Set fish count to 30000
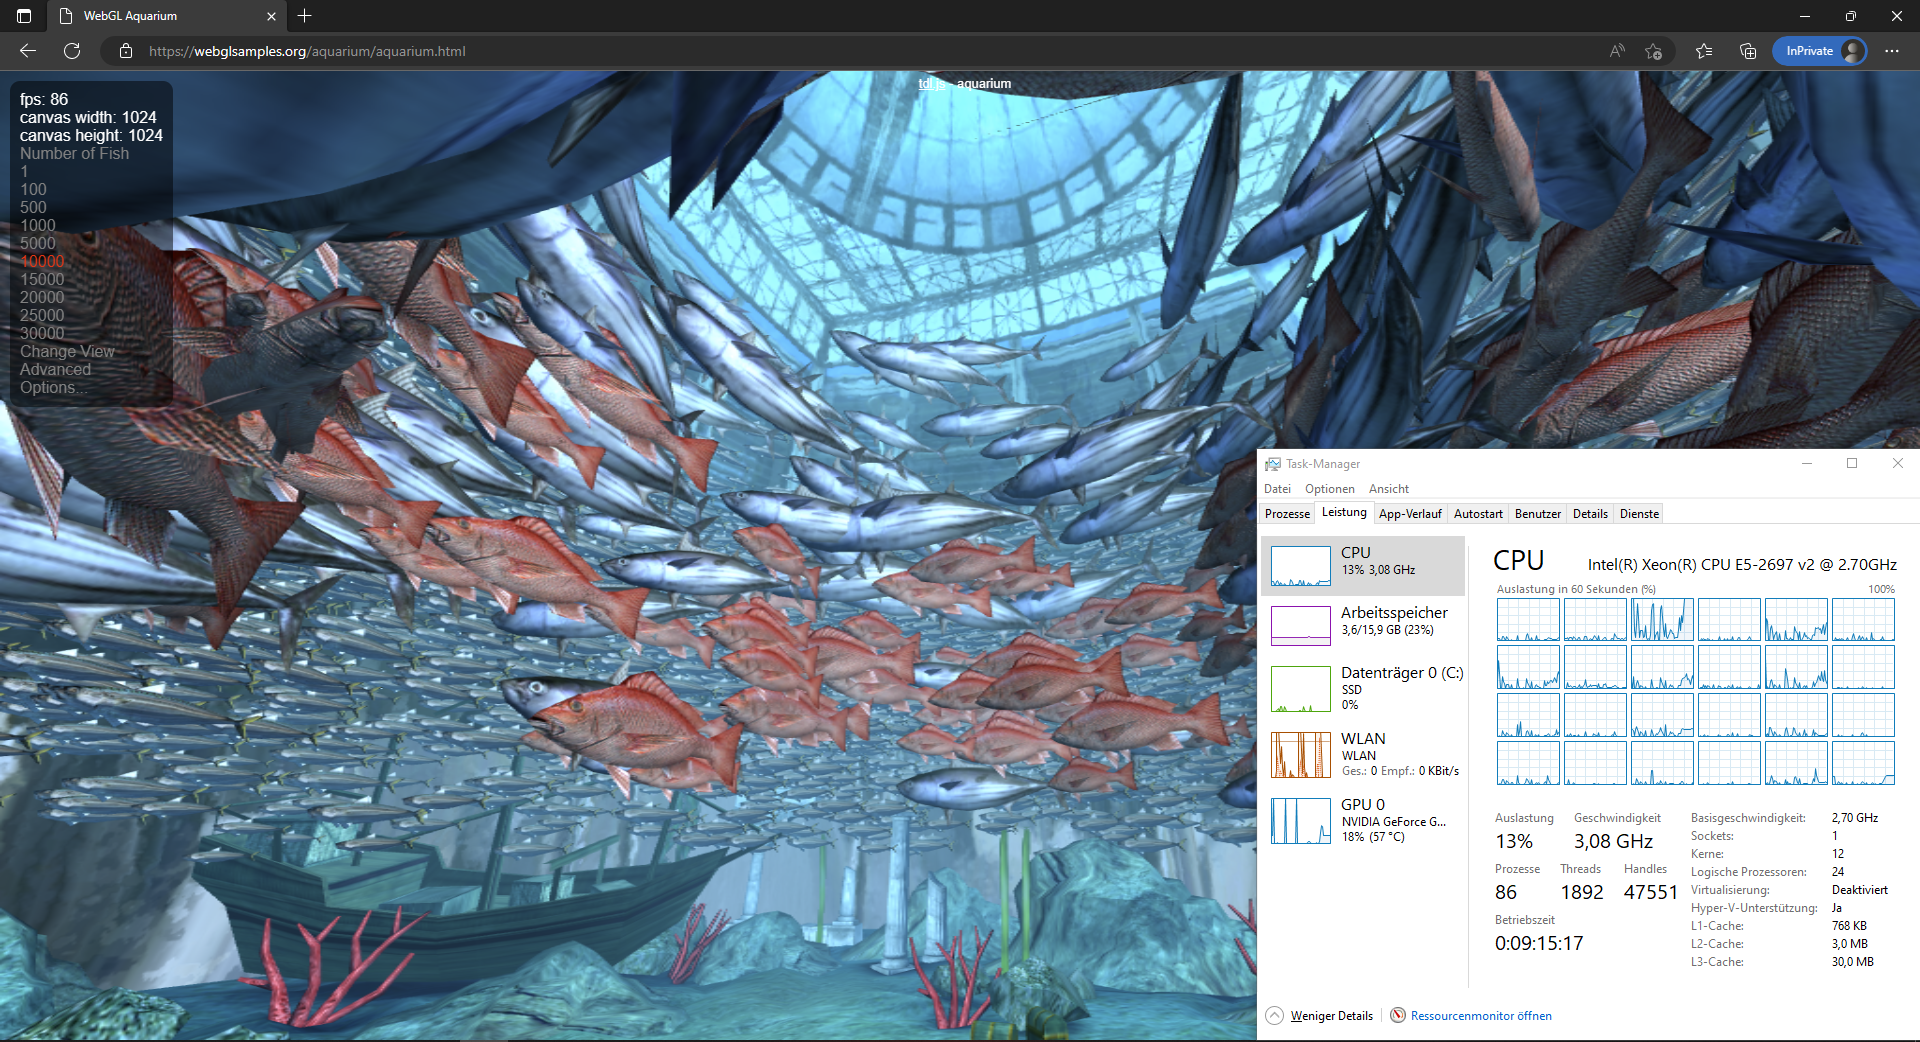Viewport: 1920px width, 1042px height. coord(42,333)
